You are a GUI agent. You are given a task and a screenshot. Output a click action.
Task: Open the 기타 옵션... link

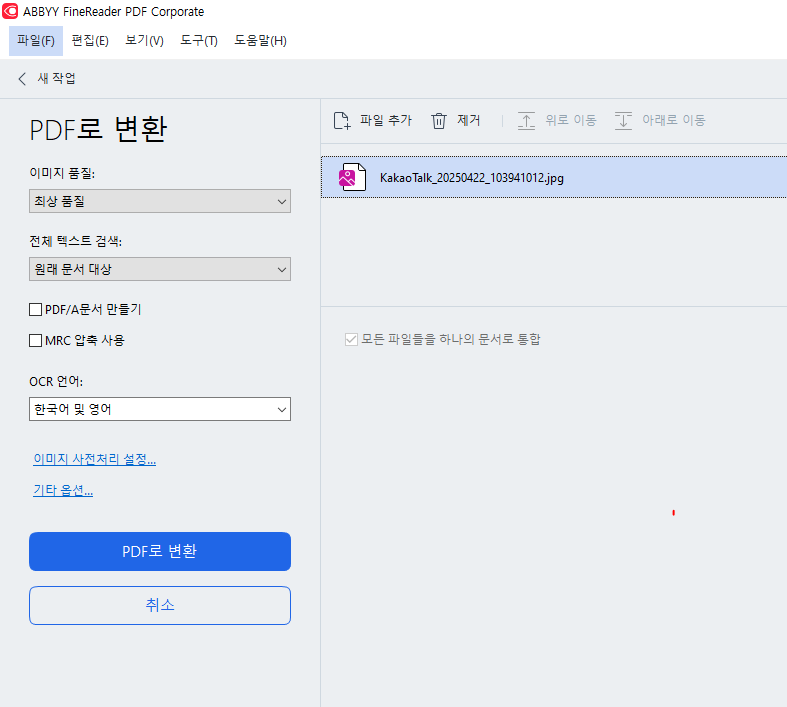pos(63,490)
